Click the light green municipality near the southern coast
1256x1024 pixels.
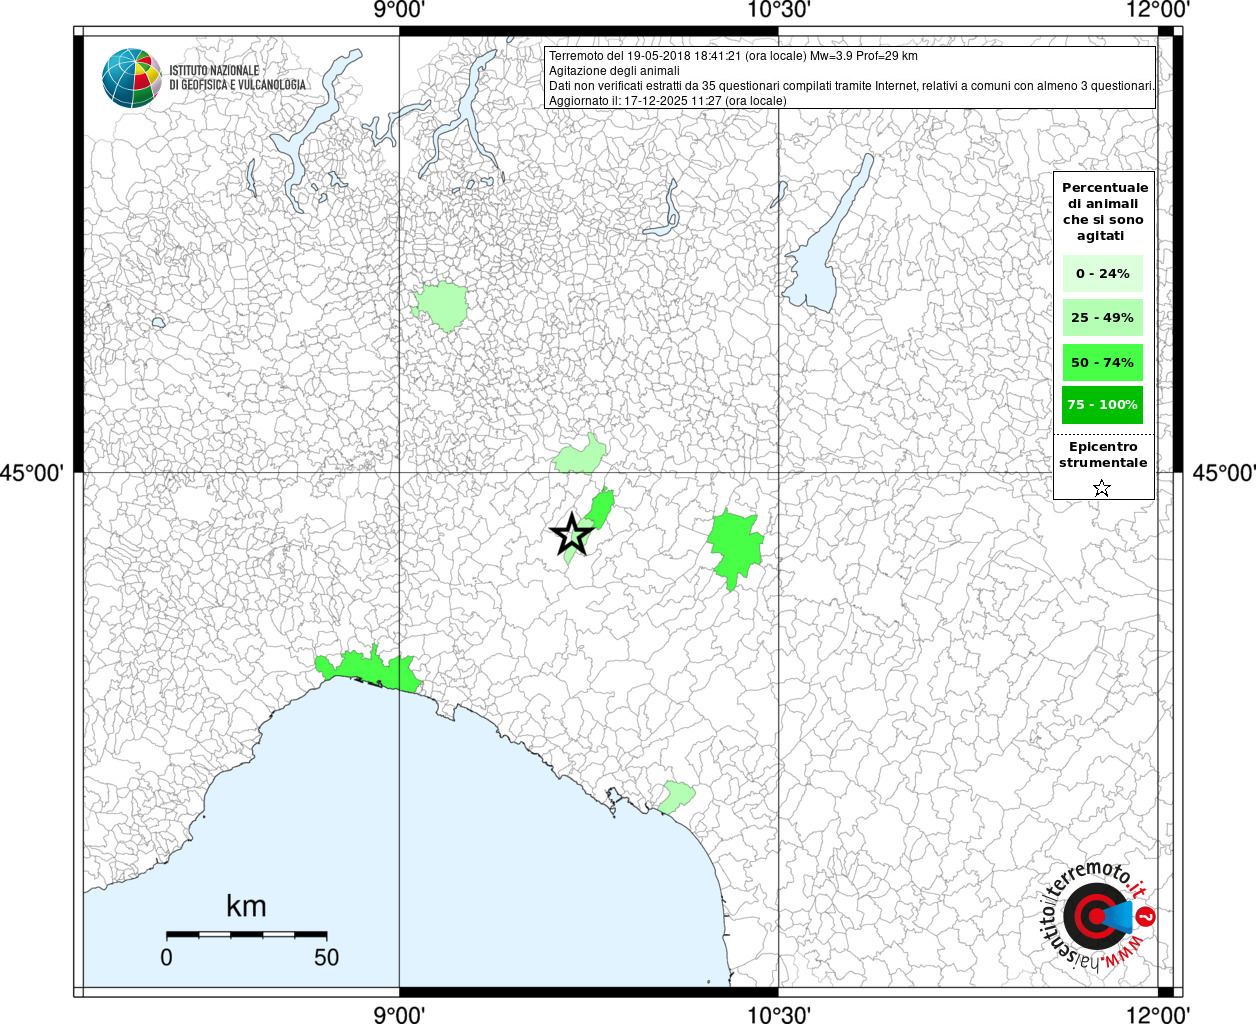(676, 796)
